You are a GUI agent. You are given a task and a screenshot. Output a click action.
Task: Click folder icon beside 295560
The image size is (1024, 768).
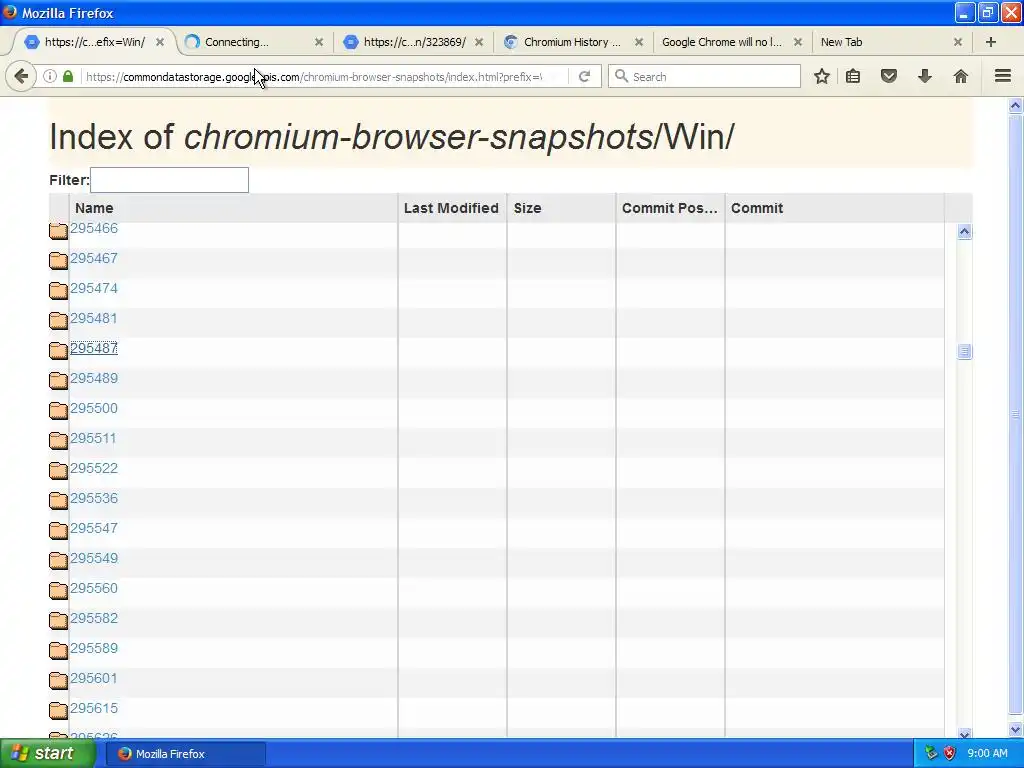coord(58,590)
